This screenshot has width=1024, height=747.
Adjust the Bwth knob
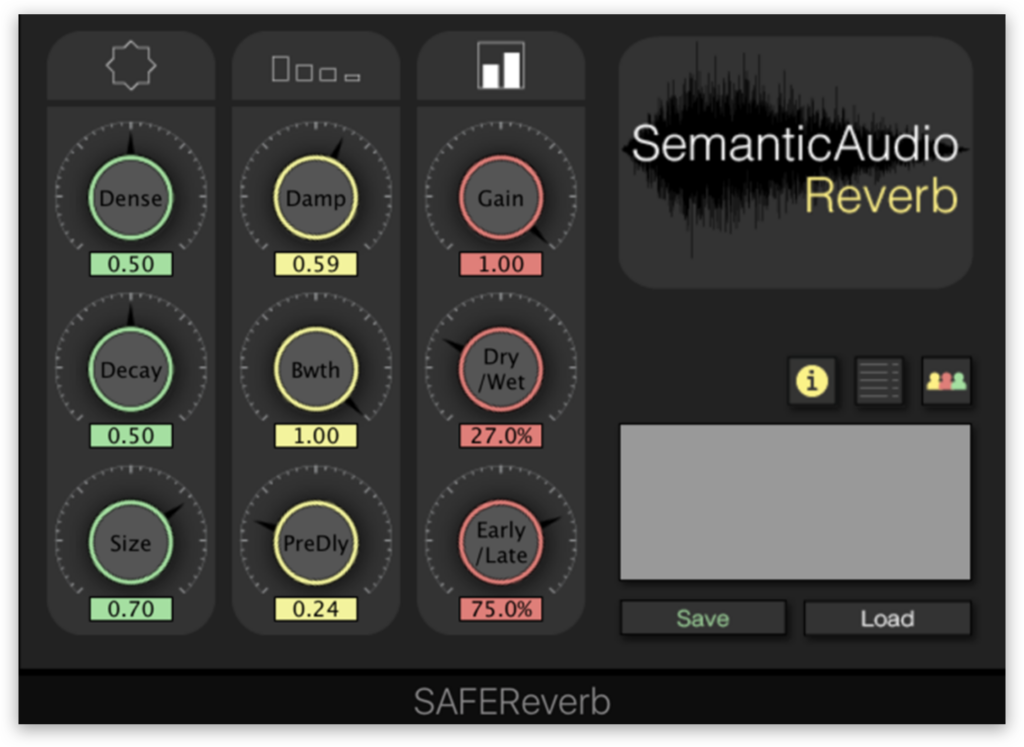(x=315, y=370)
